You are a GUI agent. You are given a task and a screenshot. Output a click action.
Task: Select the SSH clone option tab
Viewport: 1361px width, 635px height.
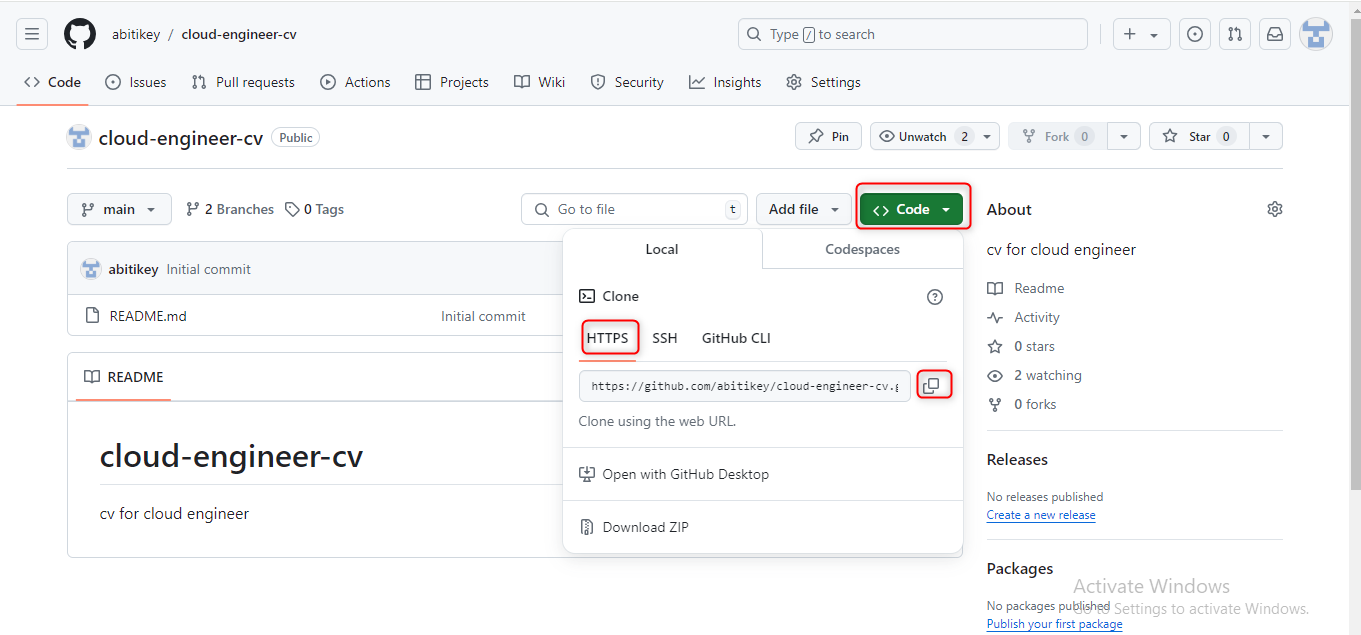point(665,338)
